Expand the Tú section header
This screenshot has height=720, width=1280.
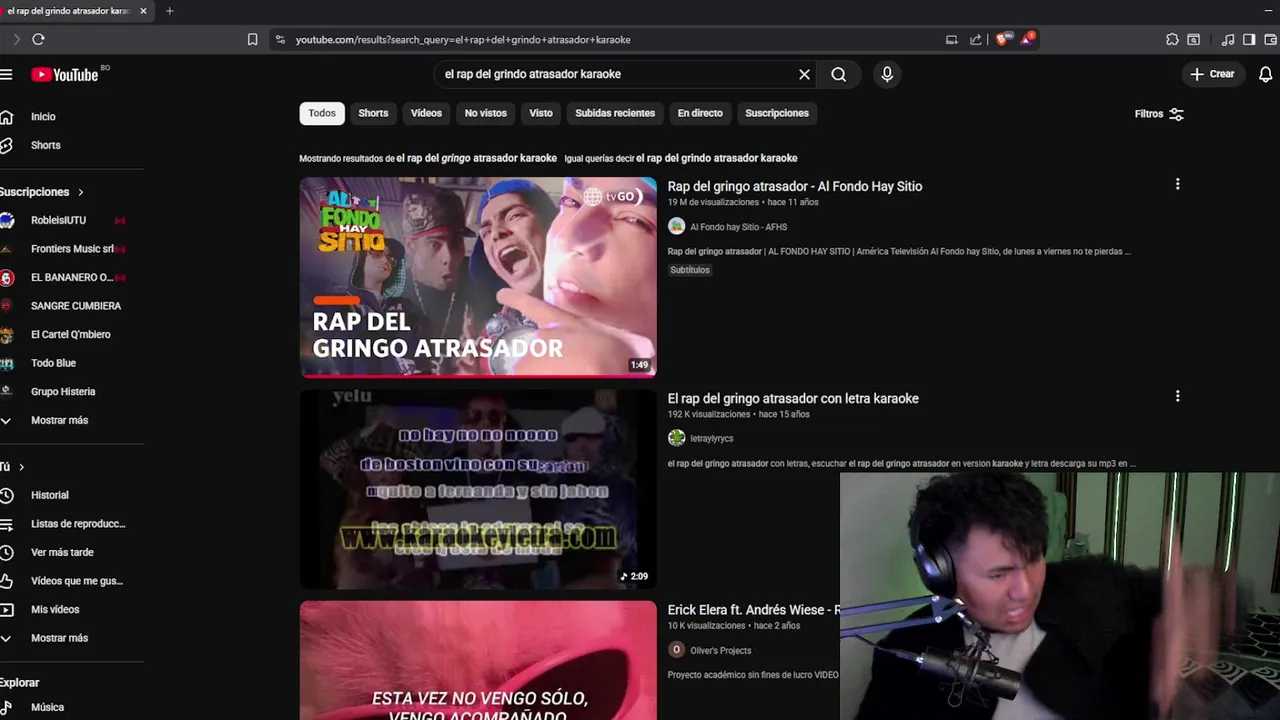12,467
